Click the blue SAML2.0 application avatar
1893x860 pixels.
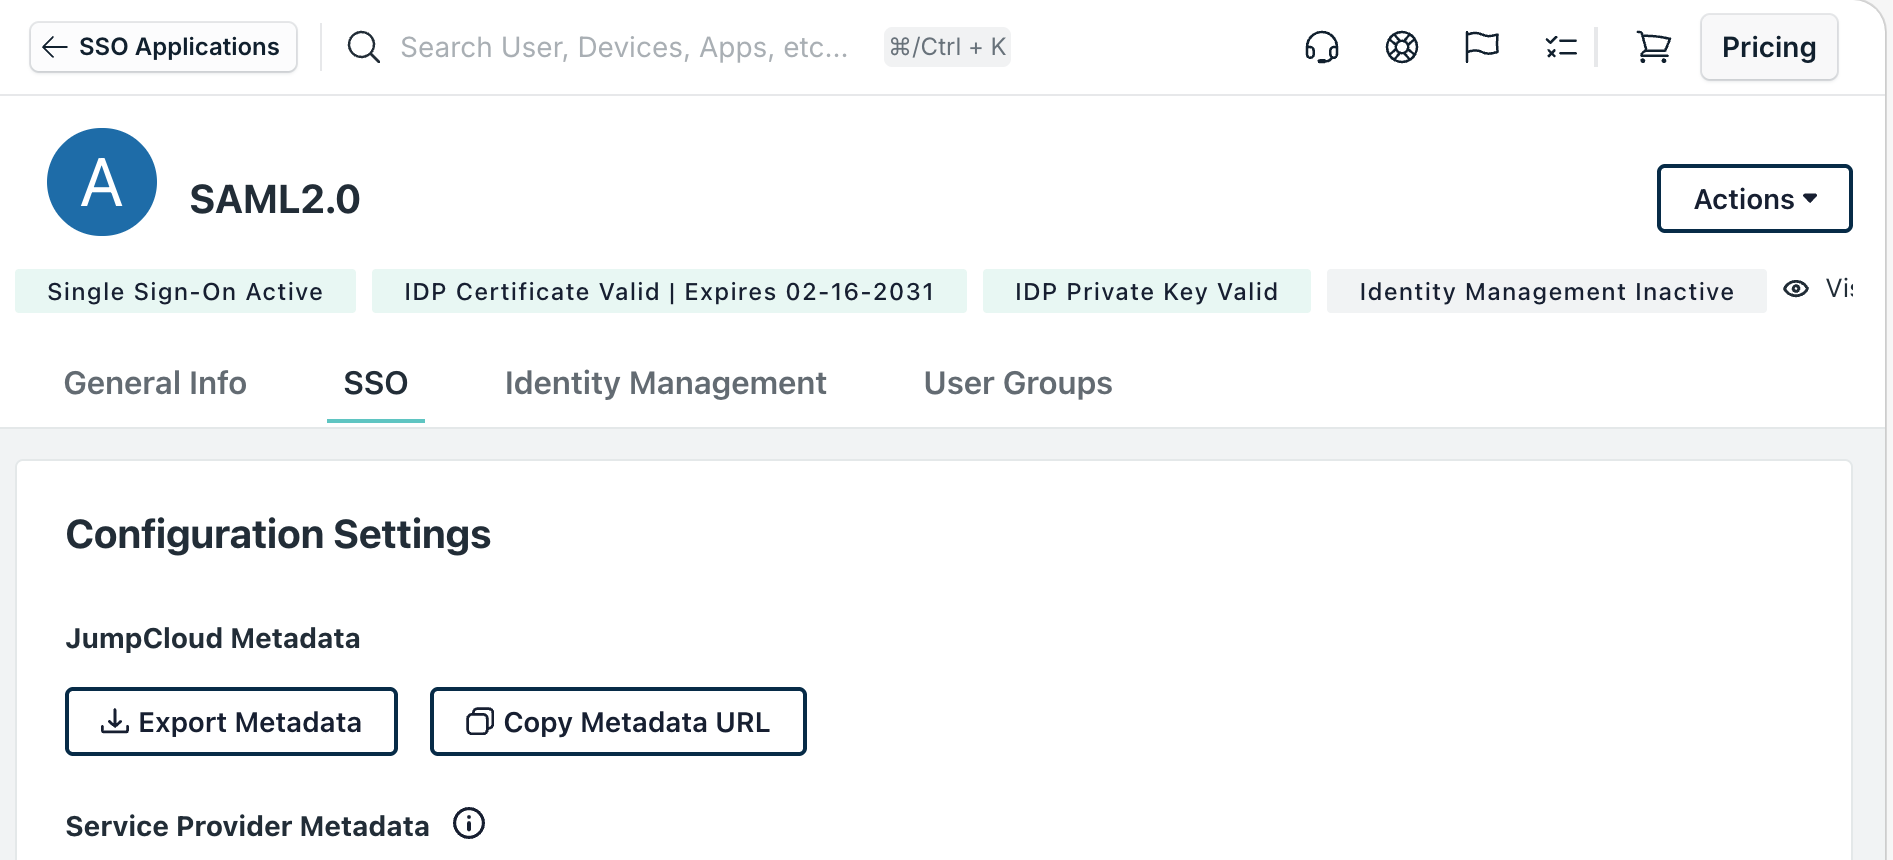pos(102,182)
